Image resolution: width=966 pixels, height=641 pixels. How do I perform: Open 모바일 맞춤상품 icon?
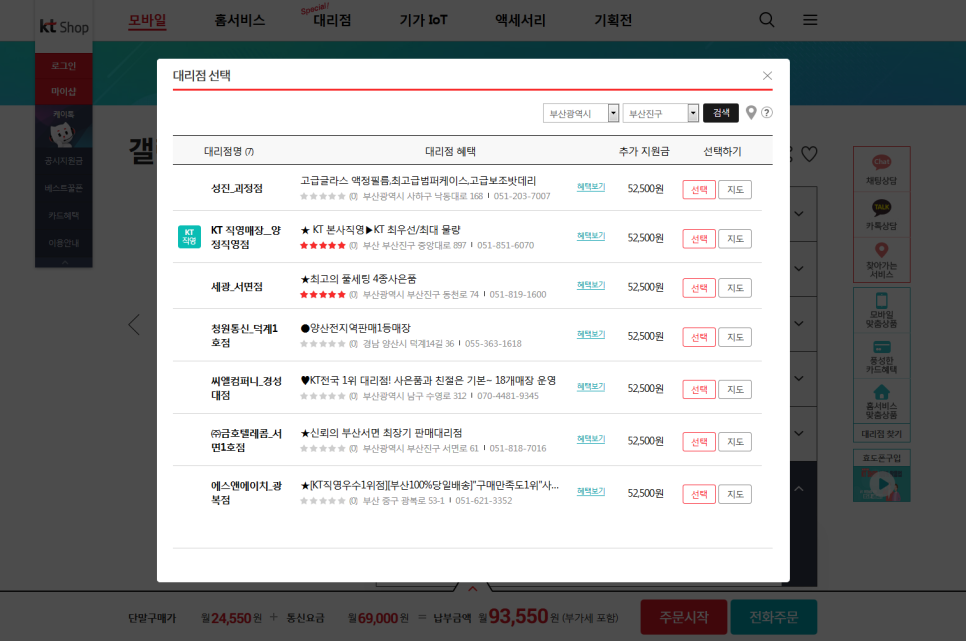point(882,310)
